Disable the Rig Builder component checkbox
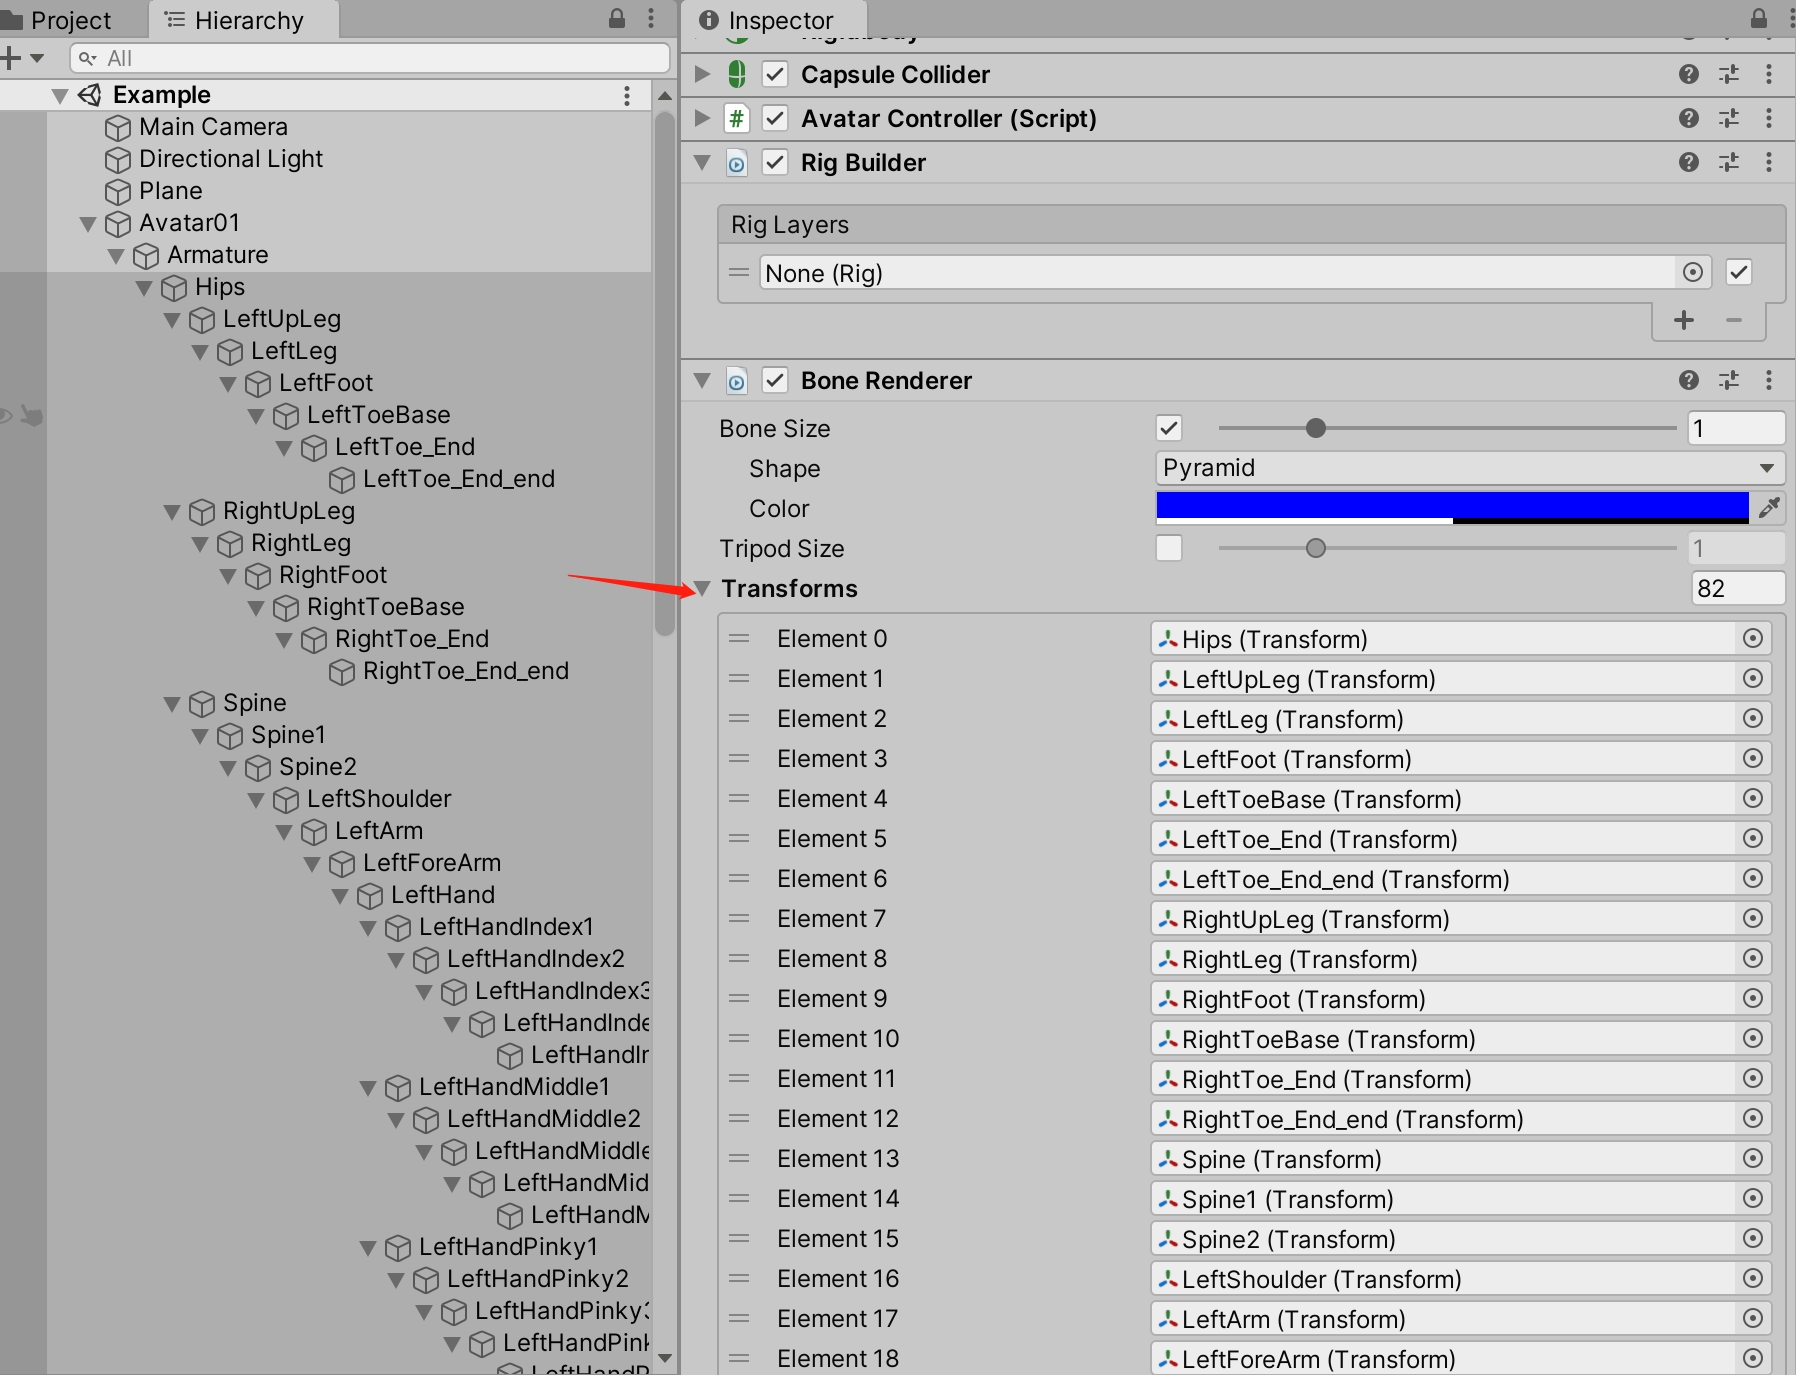Screen dimensions: 1796x1375 point(774,162)
